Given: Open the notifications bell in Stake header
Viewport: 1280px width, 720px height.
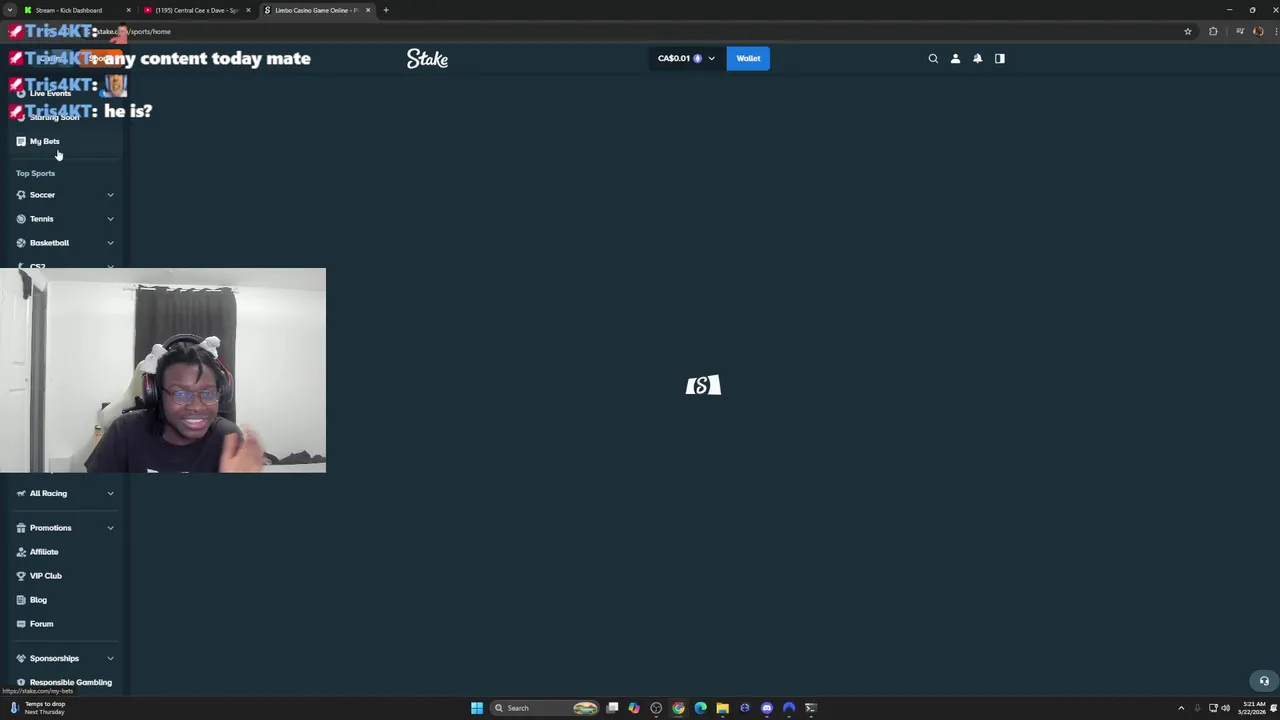Looking at the screenshot, I should [x=977, y=58].
